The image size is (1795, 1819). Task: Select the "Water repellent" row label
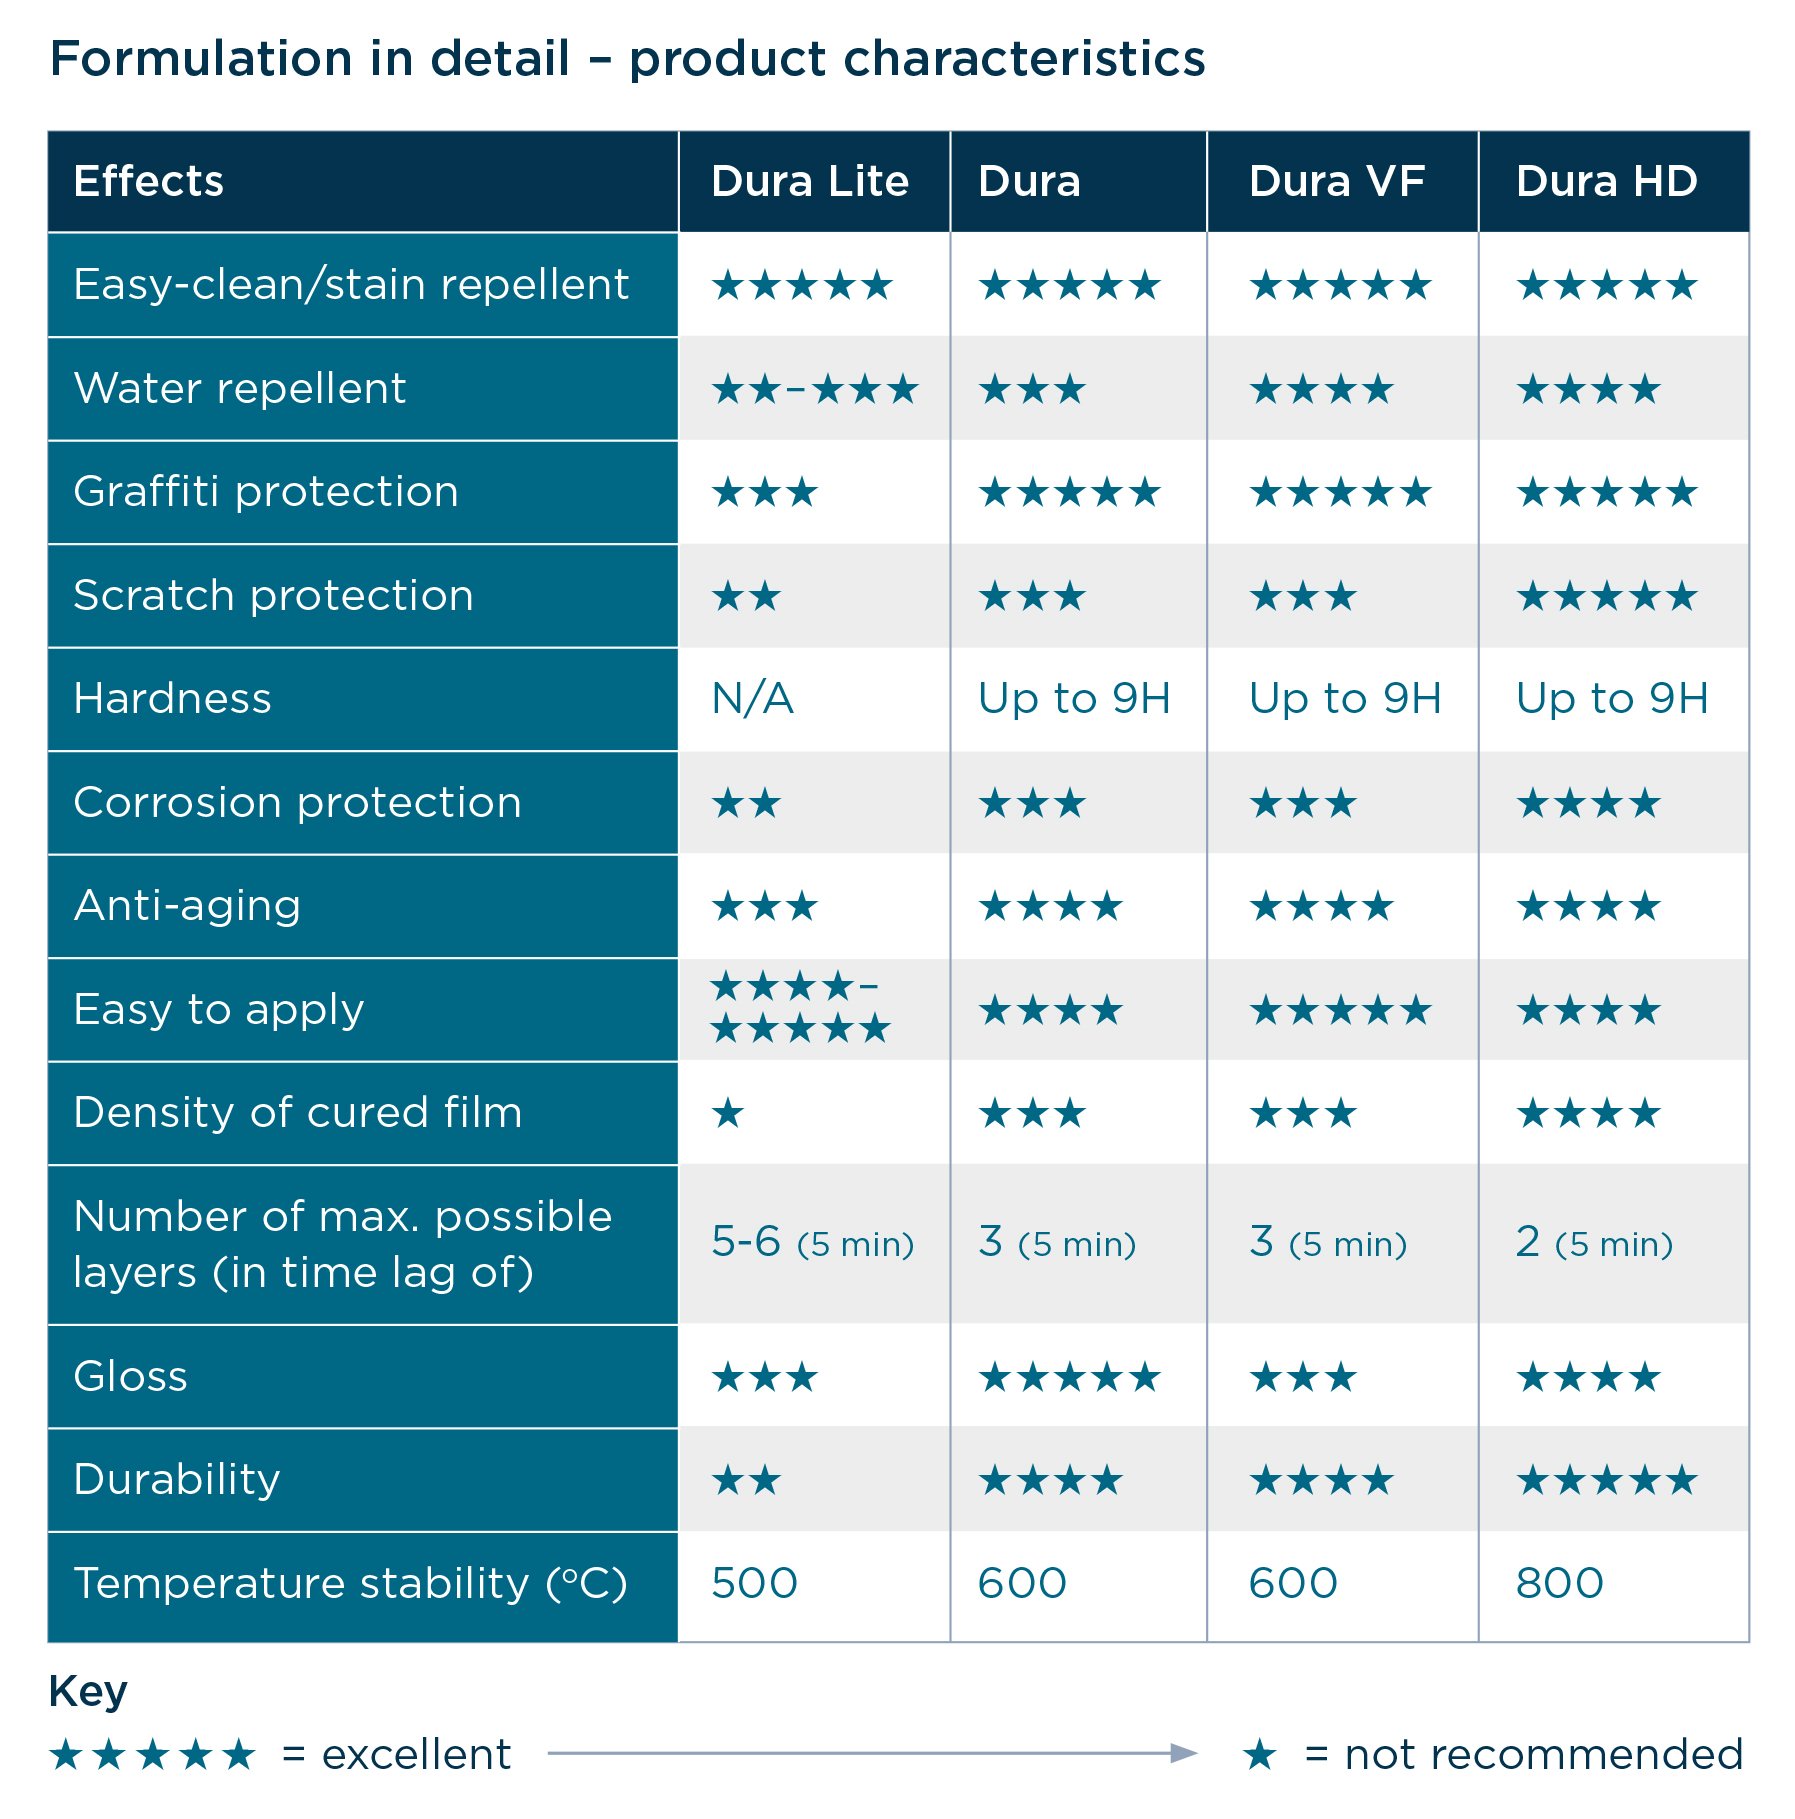click(x=240, y=389)
